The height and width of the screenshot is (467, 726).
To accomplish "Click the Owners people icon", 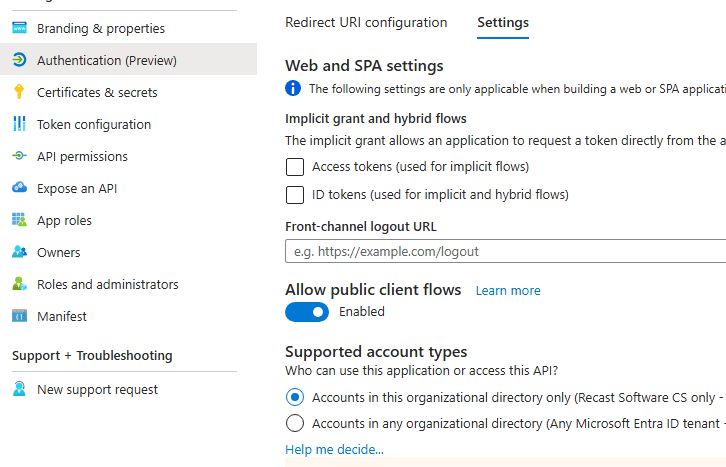I will [x=19, y=252].
